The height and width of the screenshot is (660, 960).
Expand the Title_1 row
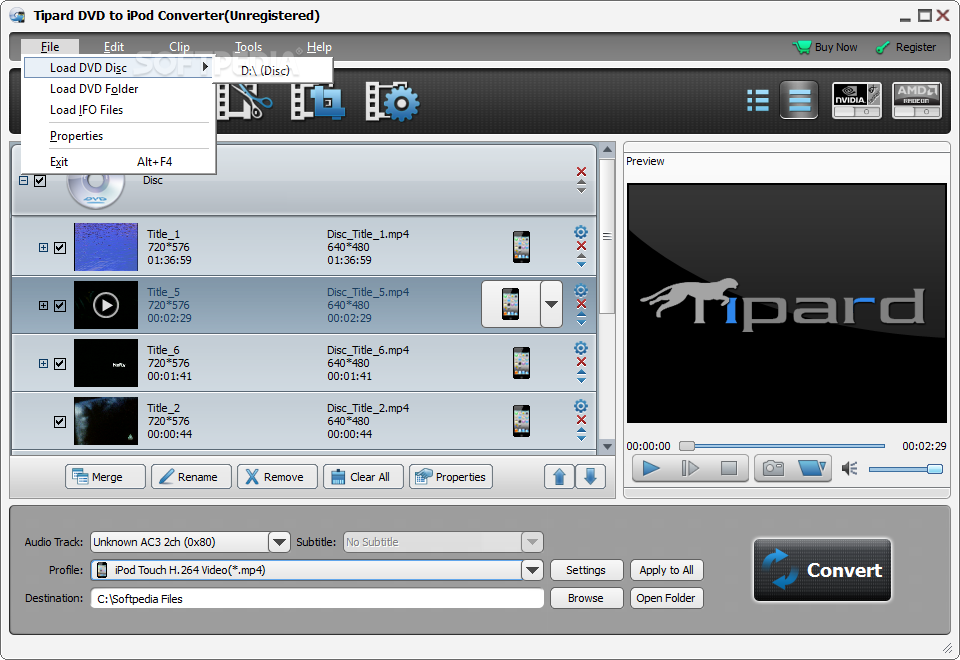click(x=43, y=247)
